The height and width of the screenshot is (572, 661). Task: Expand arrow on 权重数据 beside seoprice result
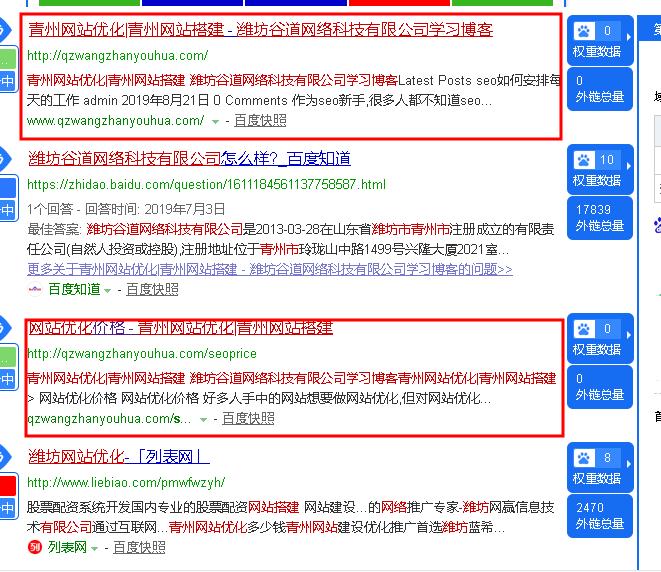click(x=629, y=335)
